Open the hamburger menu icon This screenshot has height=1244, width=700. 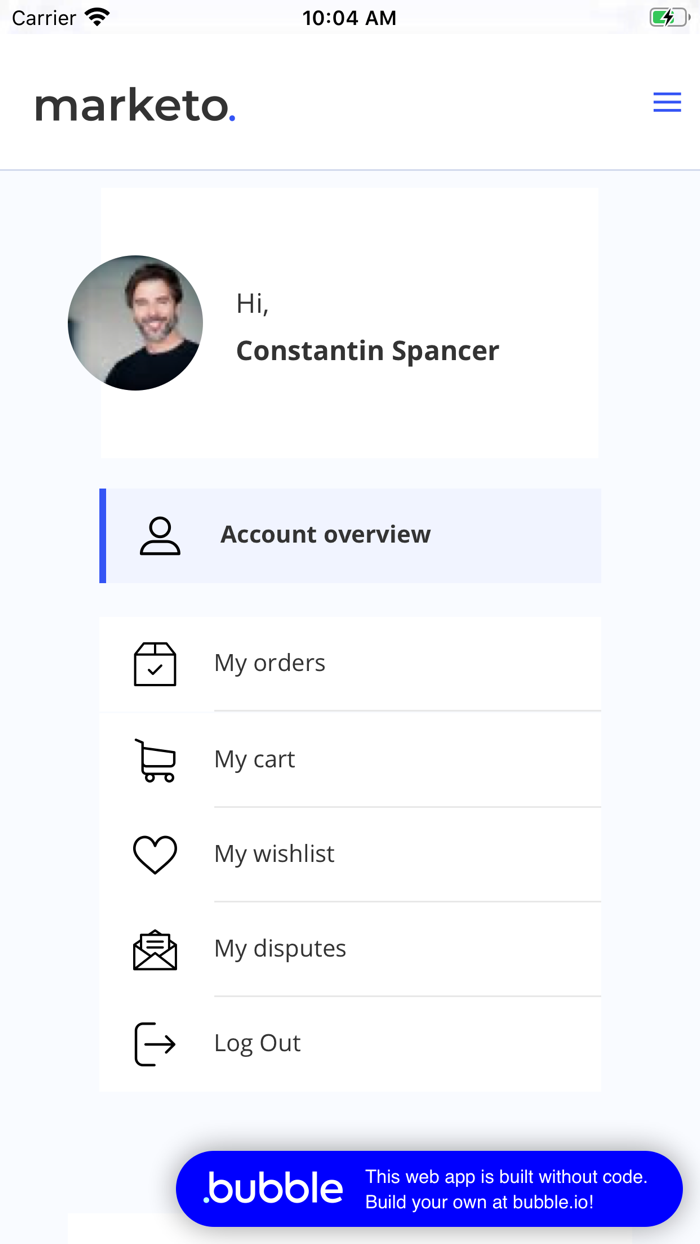point(667,102)
